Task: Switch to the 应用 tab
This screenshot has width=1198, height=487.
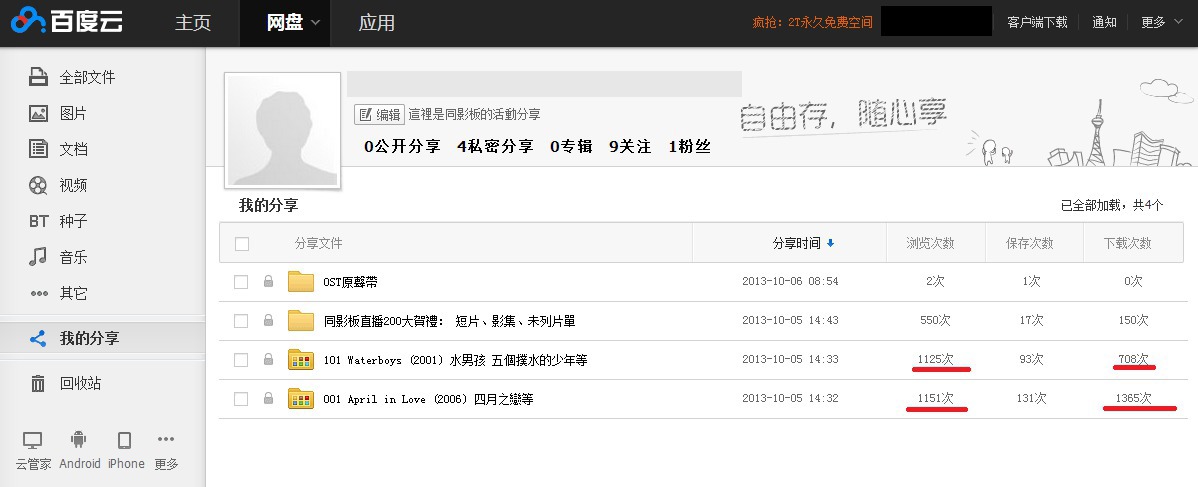Action: coord(377,23)
